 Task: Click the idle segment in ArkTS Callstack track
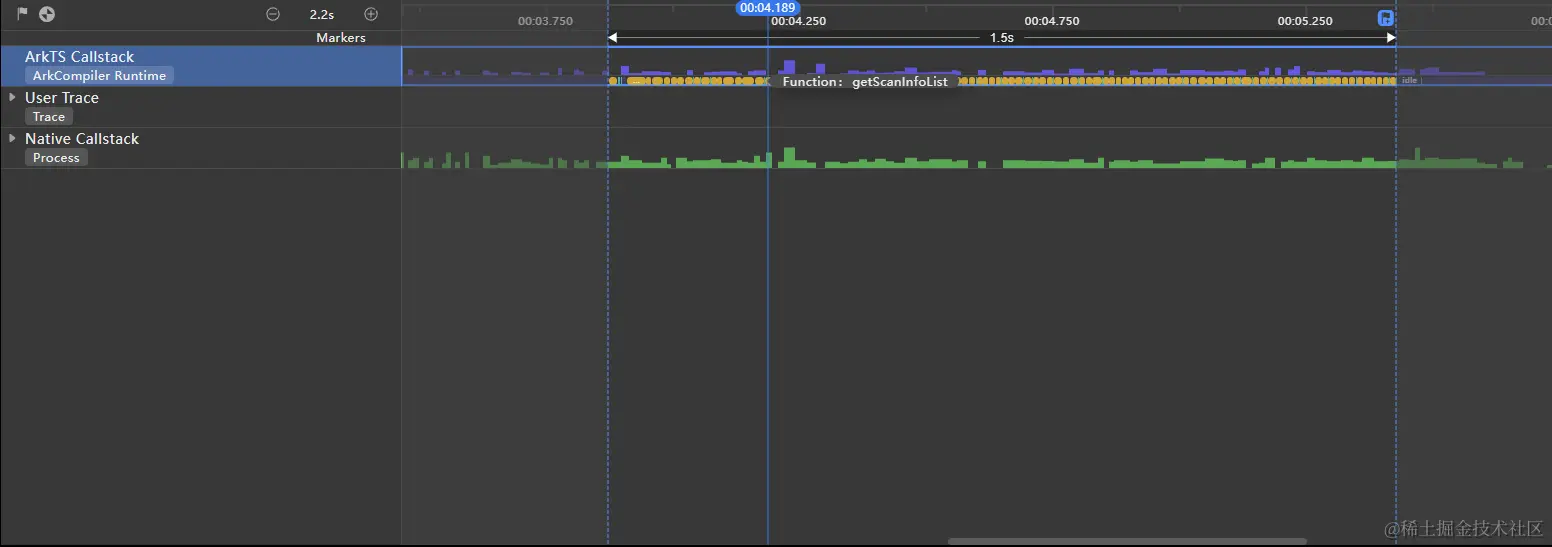click(x=1409, y=80)
